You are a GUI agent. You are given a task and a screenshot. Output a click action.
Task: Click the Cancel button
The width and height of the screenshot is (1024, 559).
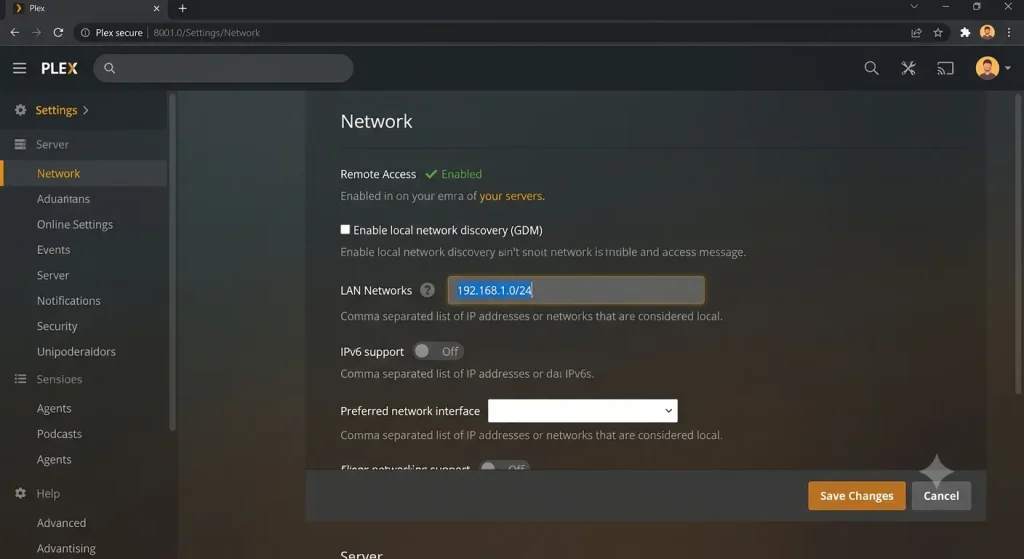click(941, 496)
